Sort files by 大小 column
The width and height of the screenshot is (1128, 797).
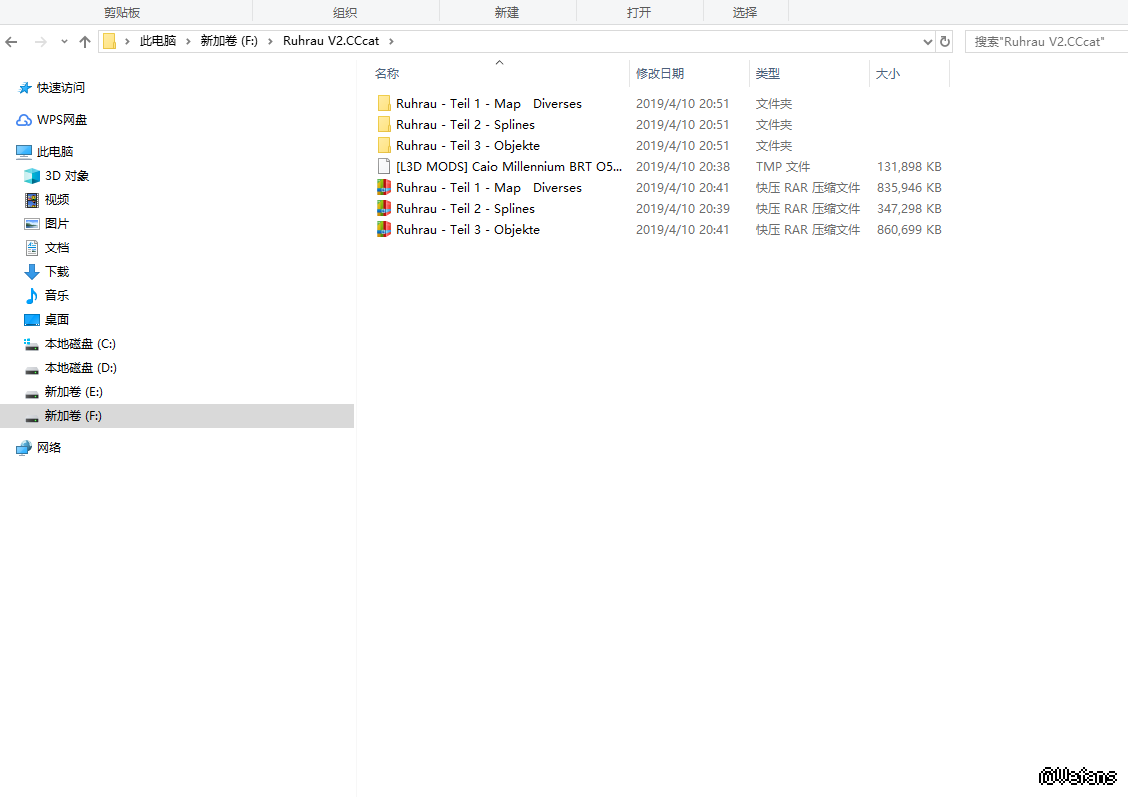coord(888,73)
